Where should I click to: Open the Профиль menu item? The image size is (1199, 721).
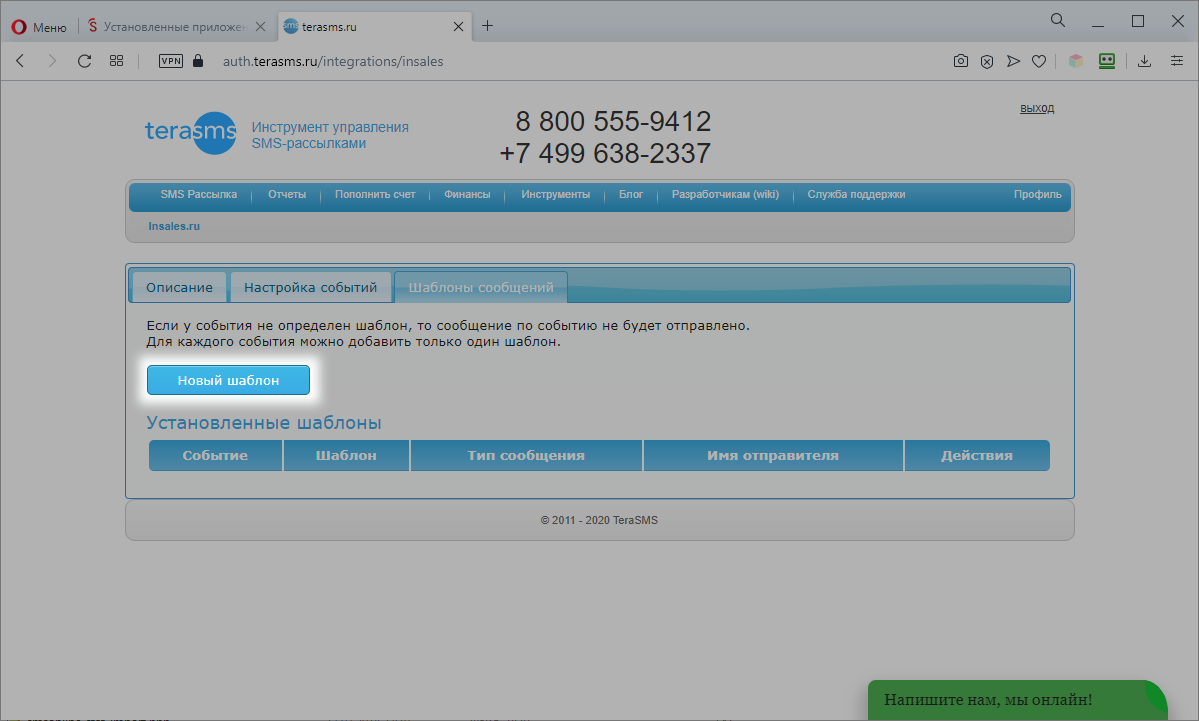1038,195
